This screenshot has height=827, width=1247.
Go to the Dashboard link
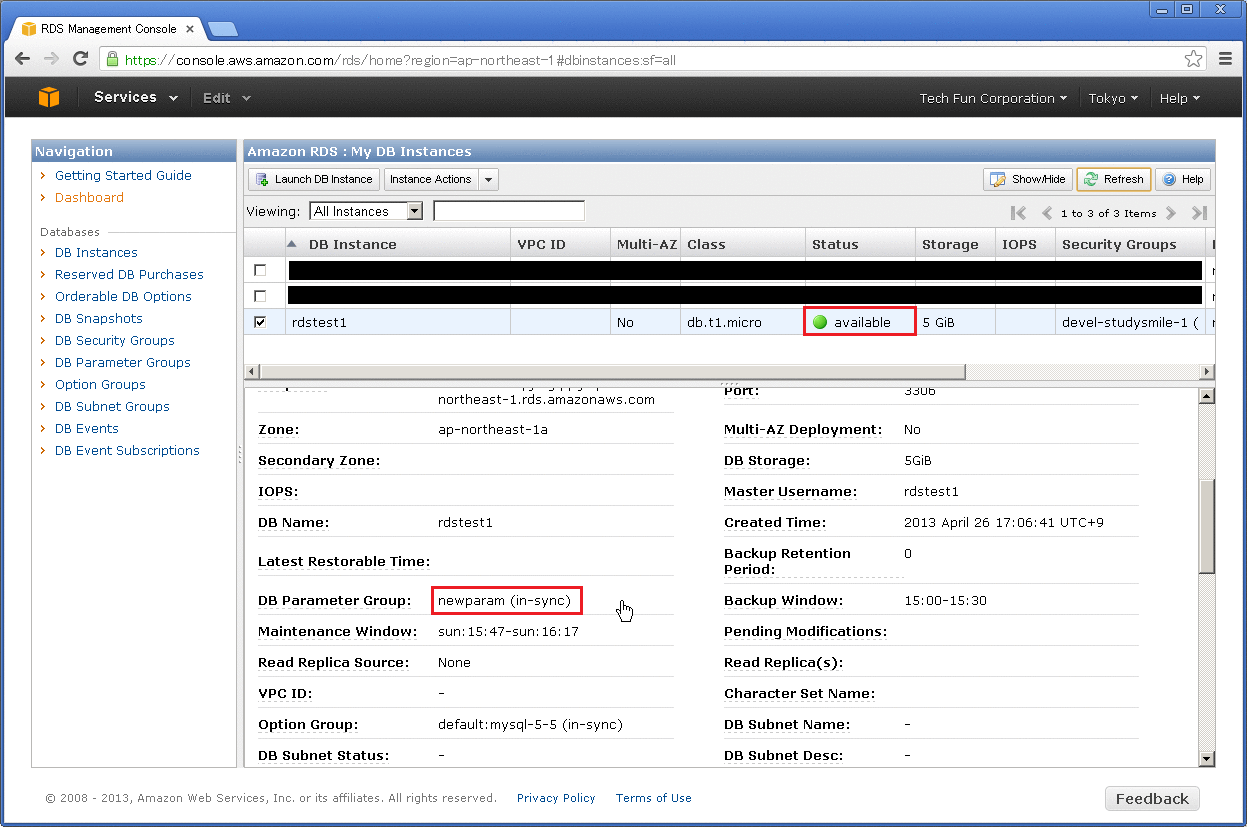point(89,197)
